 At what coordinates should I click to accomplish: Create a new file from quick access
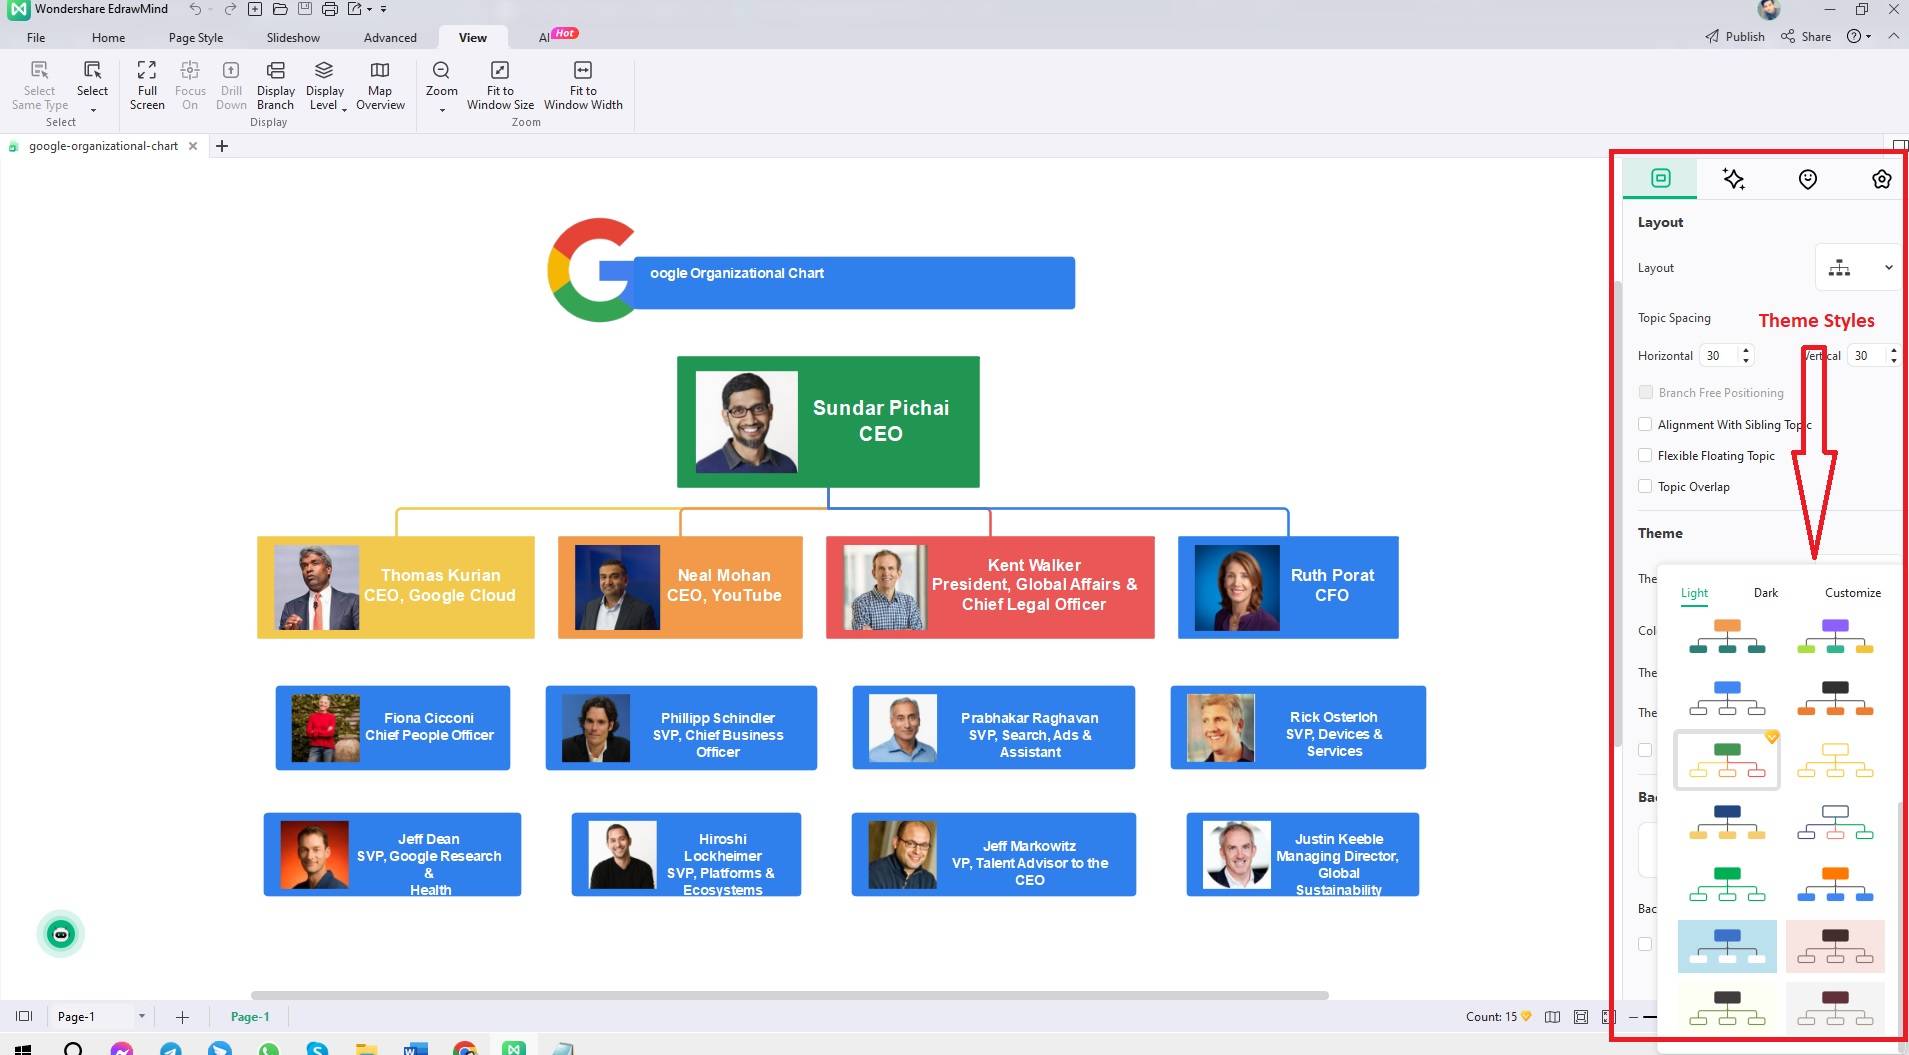pos(255,9)
